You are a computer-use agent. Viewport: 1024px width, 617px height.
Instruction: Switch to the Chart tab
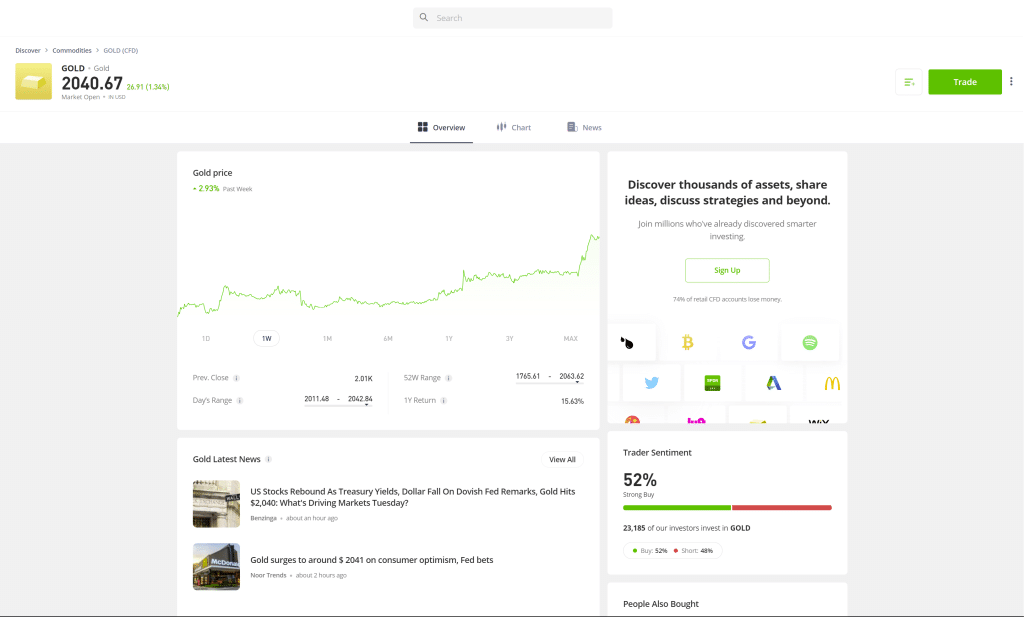click(x=513, y=128)
